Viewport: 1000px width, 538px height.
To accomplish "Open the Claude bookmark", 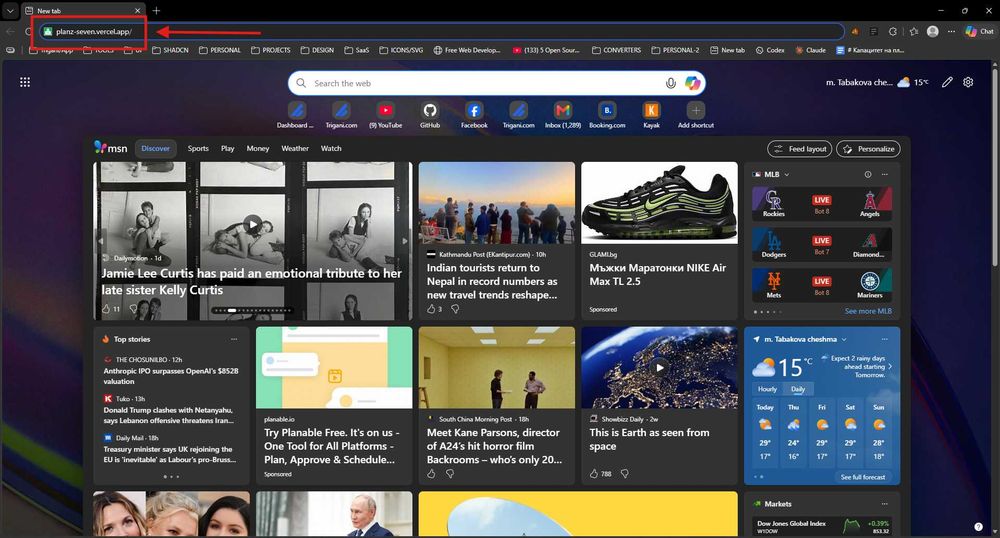I will [811, 50].
